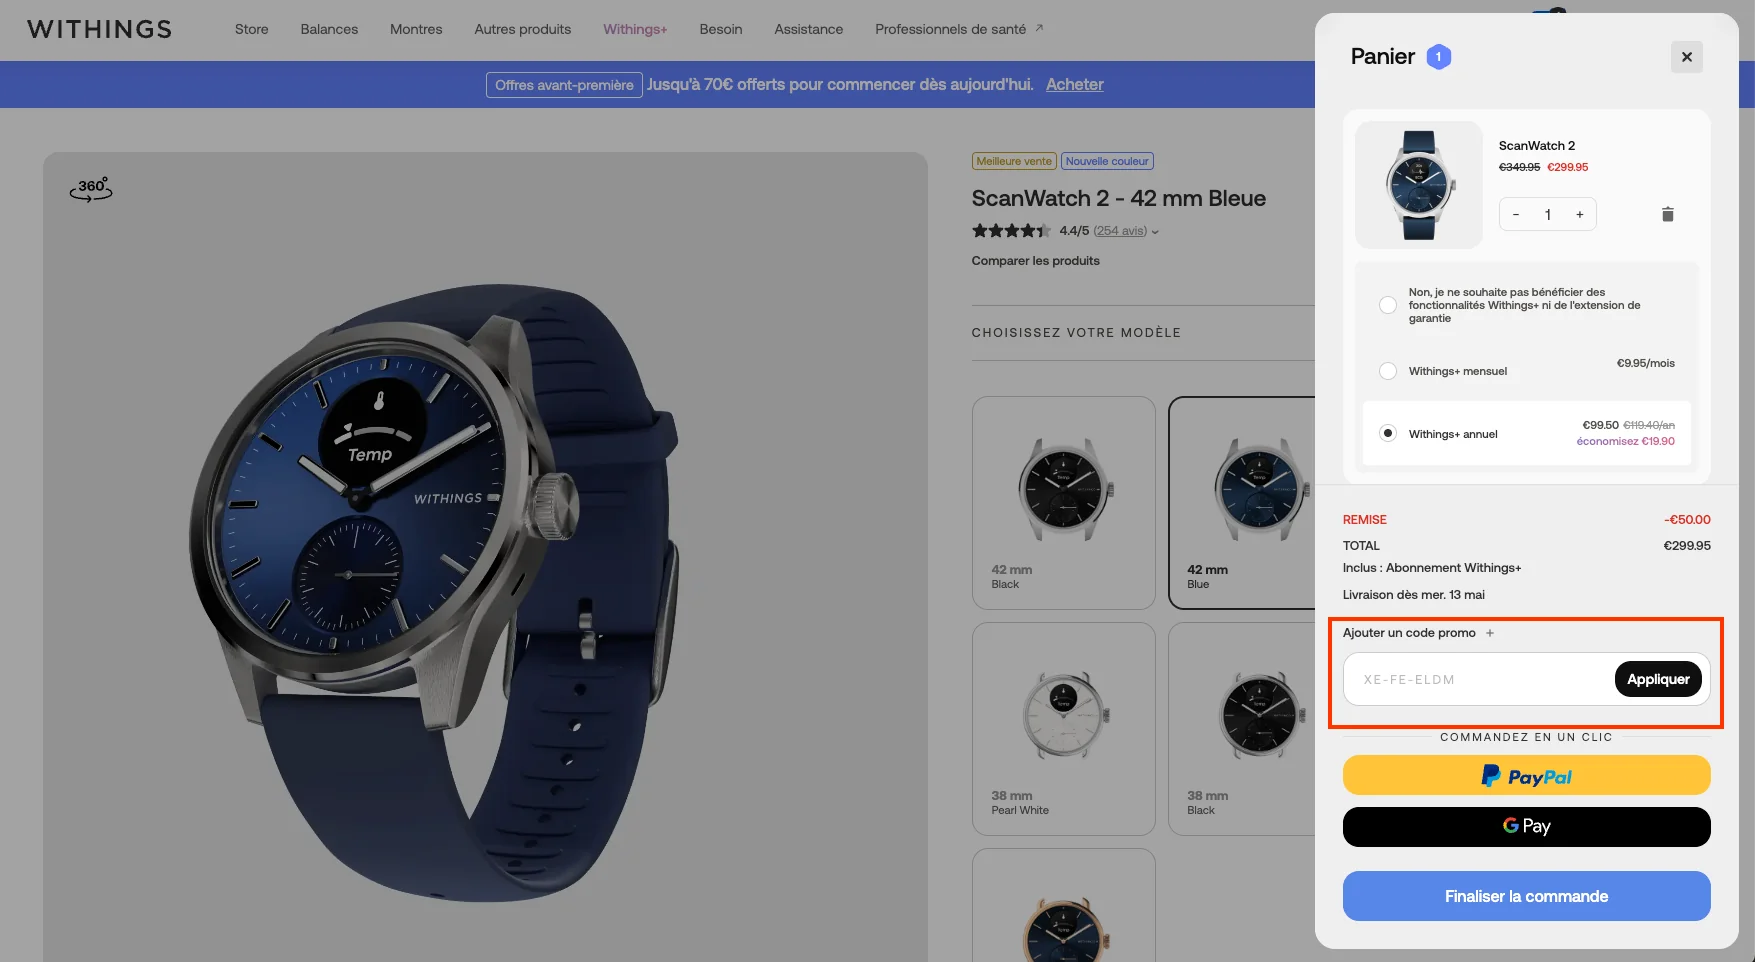Image resolution: width=1755 pixels, height=962 pixels.
Task: Open the Assistance menu
Action: (808, 29)
